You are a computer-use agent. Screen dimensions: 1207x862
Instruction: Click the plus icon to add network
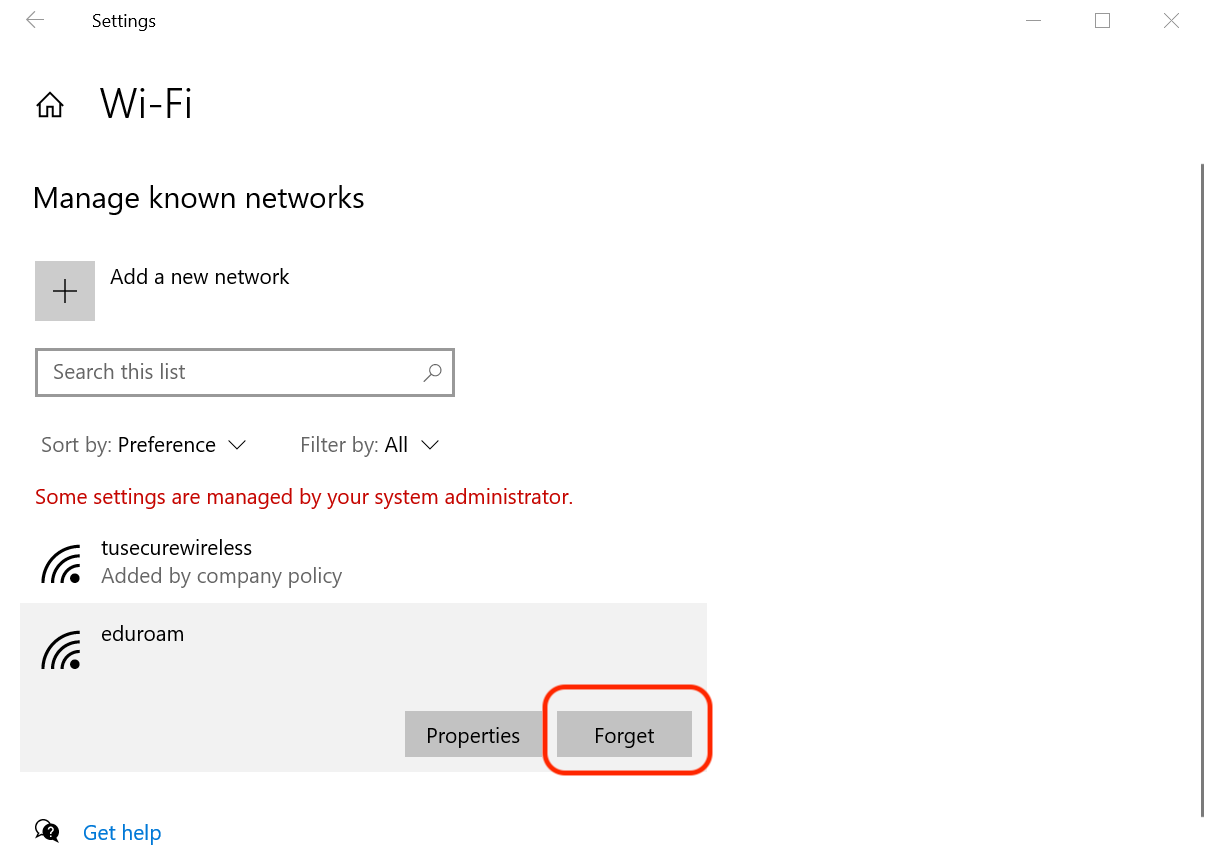point(65,291)
